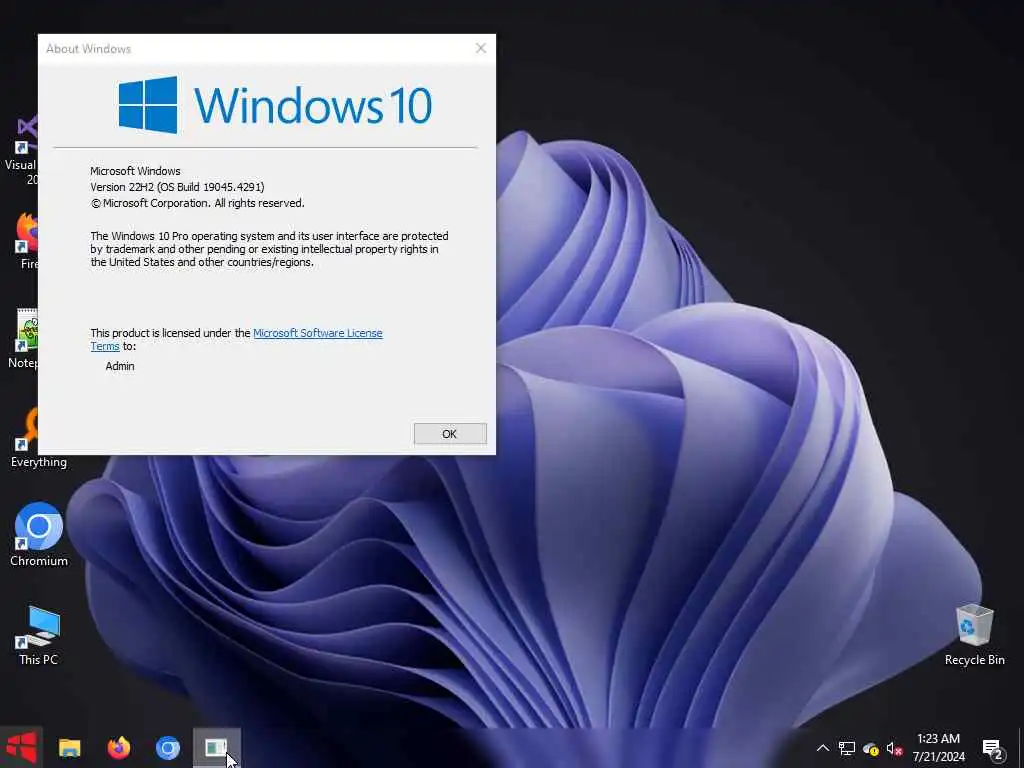Open the network status tray icon
The width and height of the screenshot is (1024, 768).
click(846, 748)
